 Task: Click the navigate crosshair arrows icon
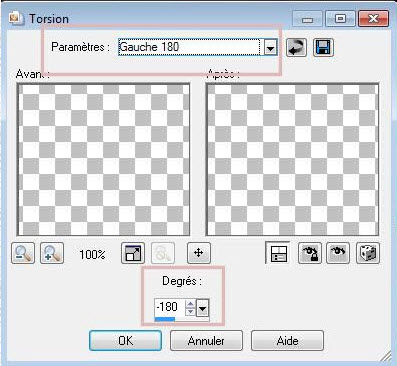pos(199,253)
